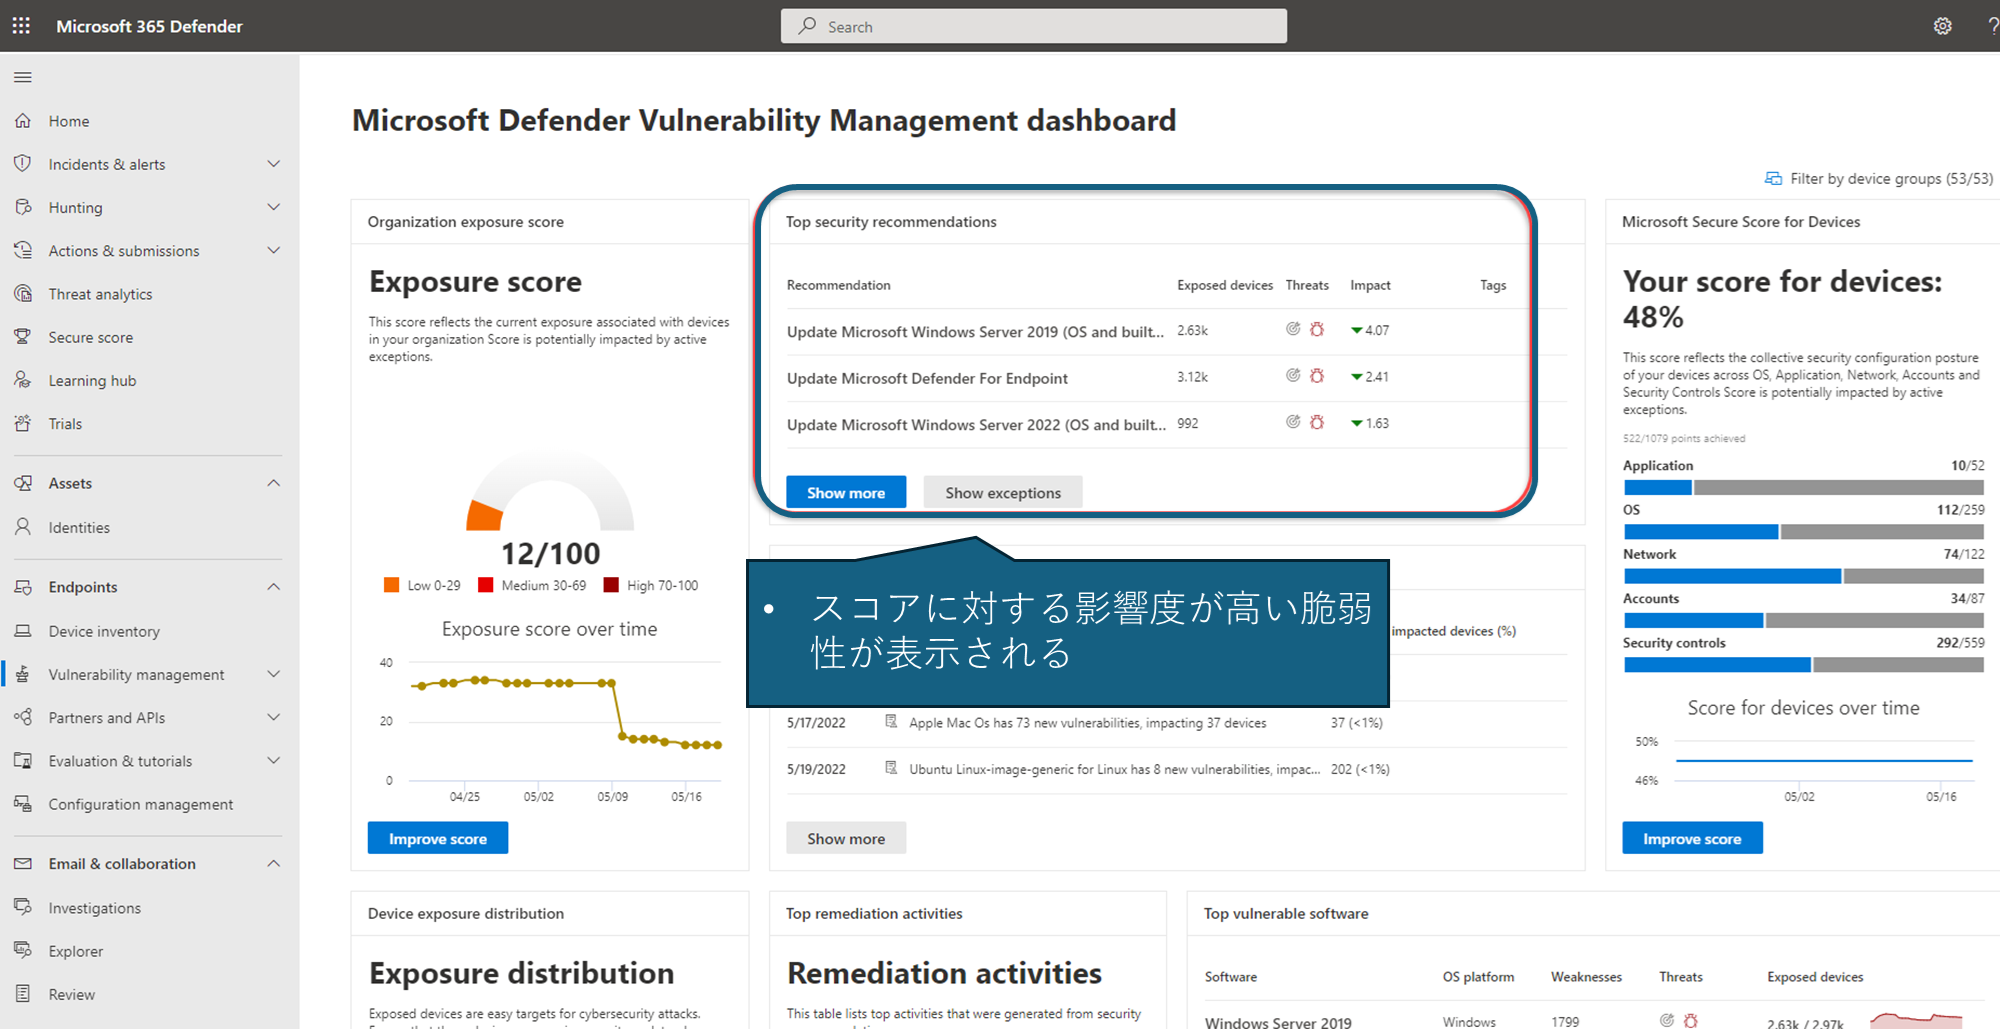Click the Secure score trophy icon
Screen dimensions: 2000x1029
[x=23, y=337]
